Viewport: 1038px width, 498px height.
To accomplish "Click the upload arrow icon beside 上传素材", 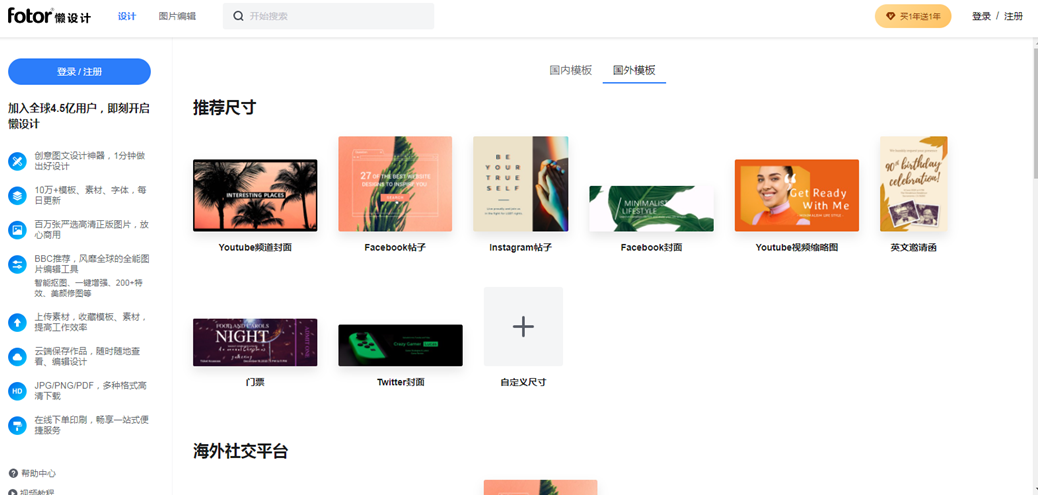I will pyautogui.click(x=17, y=323).
